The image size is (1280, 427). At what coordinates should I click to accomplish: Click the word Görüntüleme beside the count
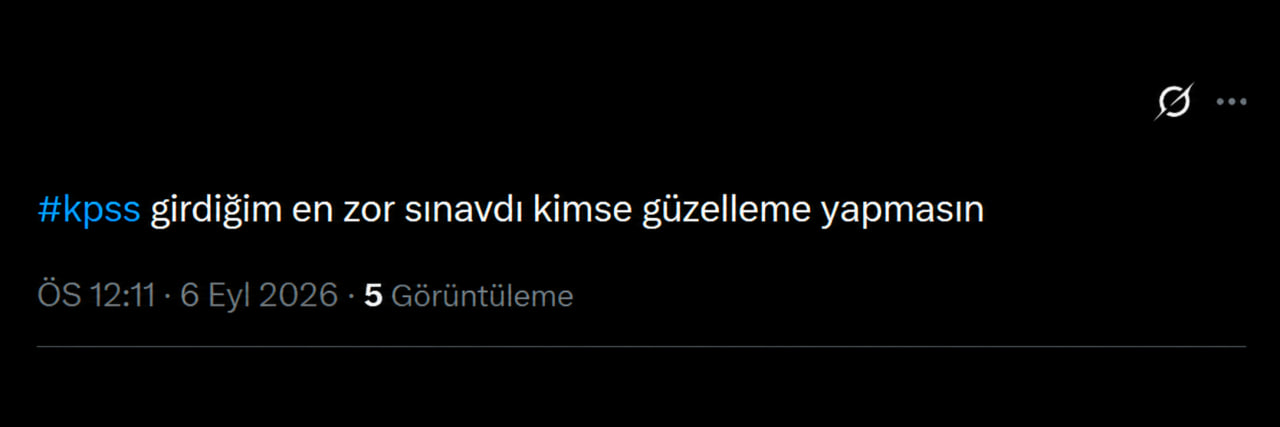click(x=482, y=296)
